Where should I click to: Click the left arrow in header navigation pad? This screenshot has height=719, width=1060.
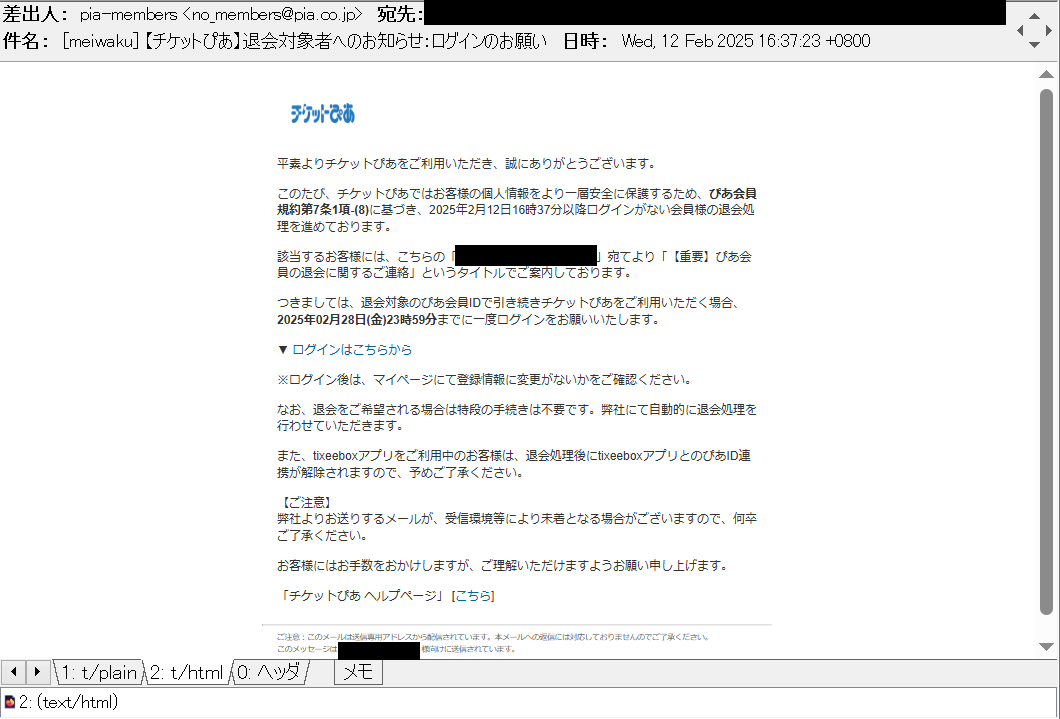click(1020, 30)
